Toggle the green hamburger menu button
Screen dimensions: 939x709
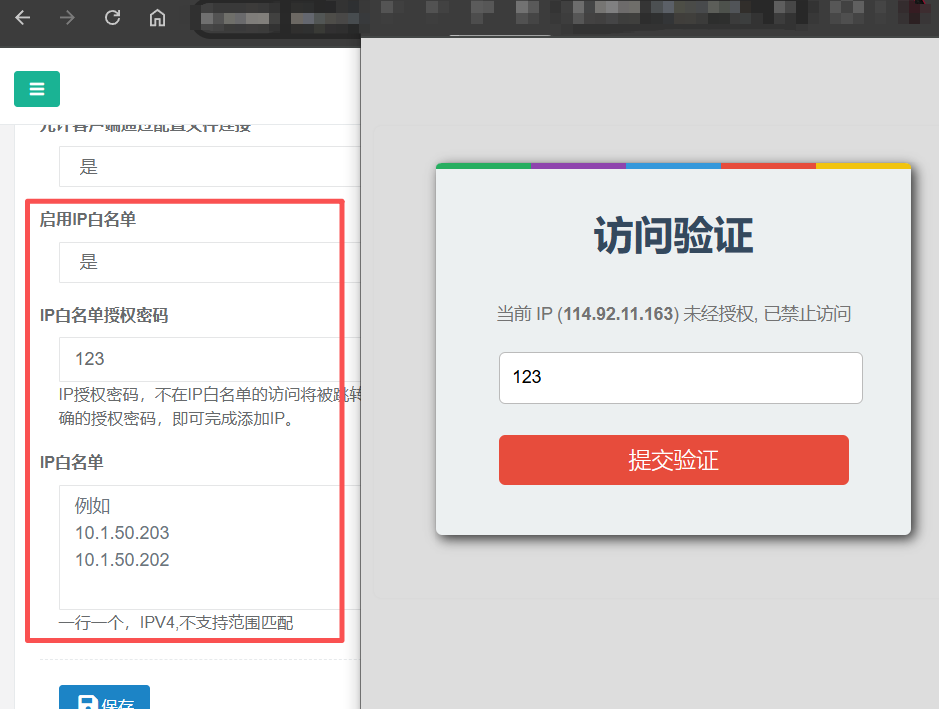pyautogui.click(x=37, y=89)
